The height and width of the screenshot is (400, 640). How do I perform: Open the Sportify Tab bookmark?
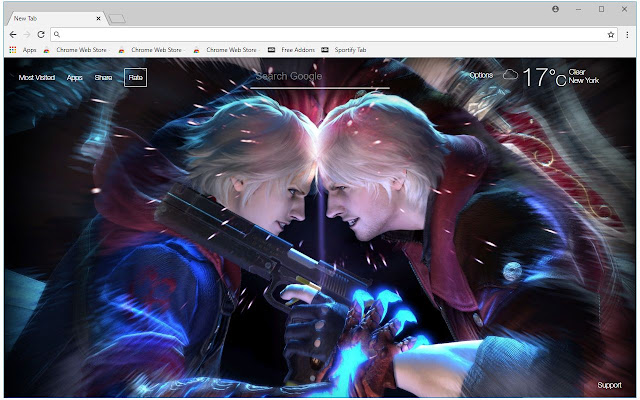344,50
